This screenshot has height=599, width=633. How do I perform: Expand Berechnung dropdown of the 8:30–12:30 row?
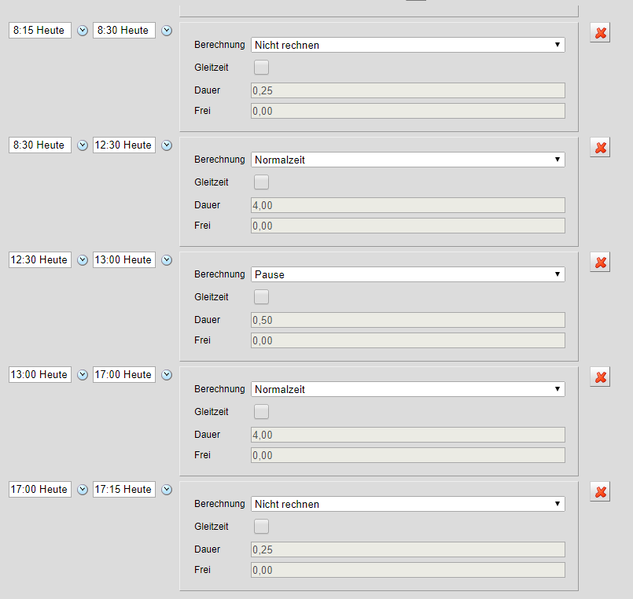(x=408, y=159)
